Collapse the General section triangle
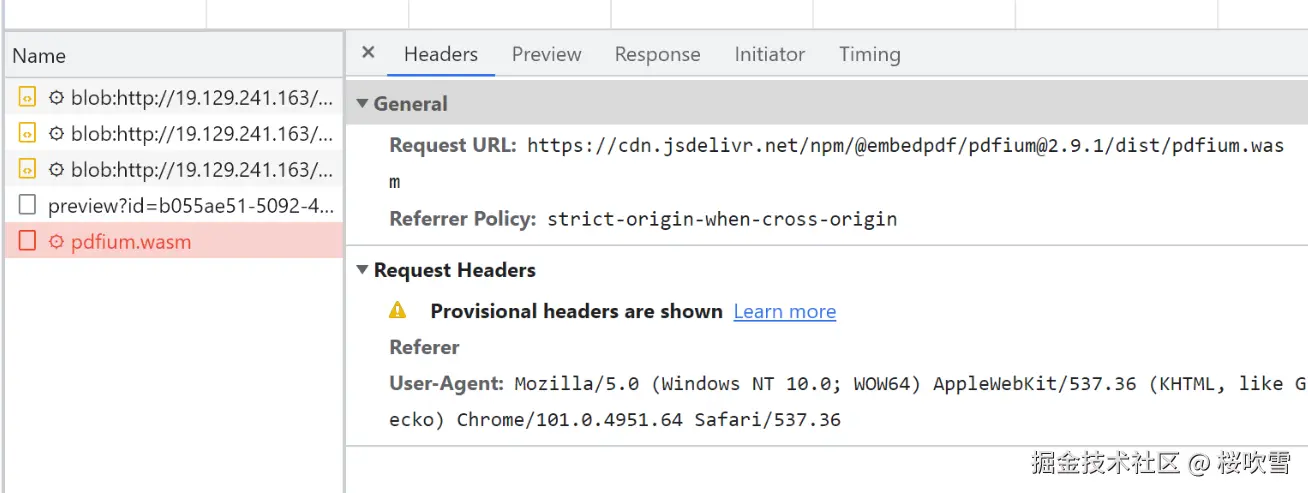Screen dimensions: 1308x493 [363, 103]
